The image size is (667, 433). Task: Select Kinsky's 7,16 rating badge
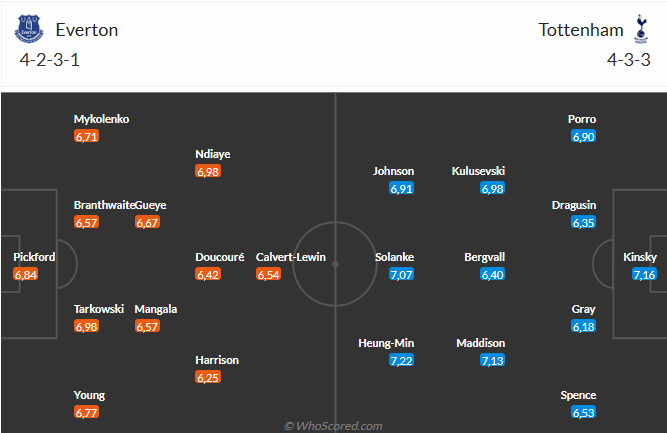click(644, 274)
